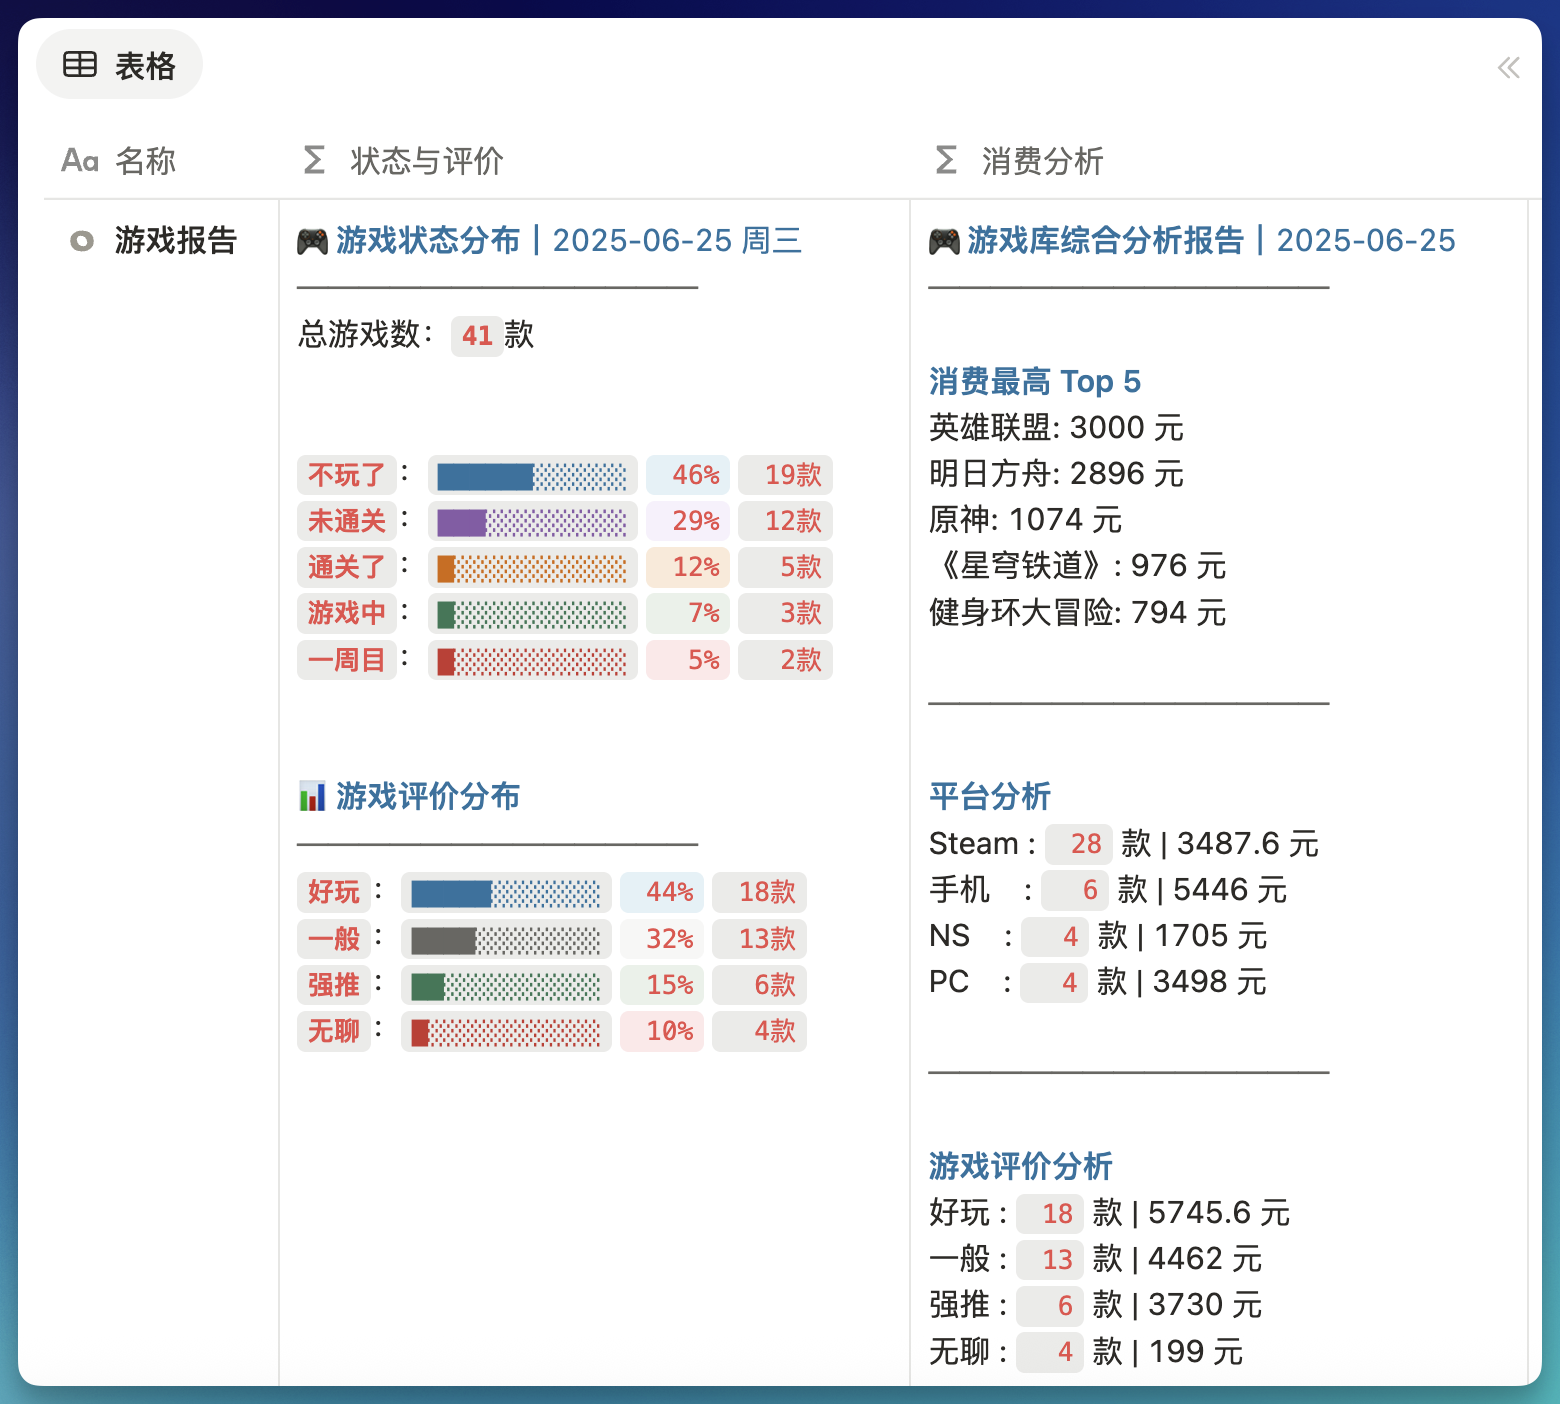
Task: Click sigma icon beside 状态与评价
Action: 314,160
